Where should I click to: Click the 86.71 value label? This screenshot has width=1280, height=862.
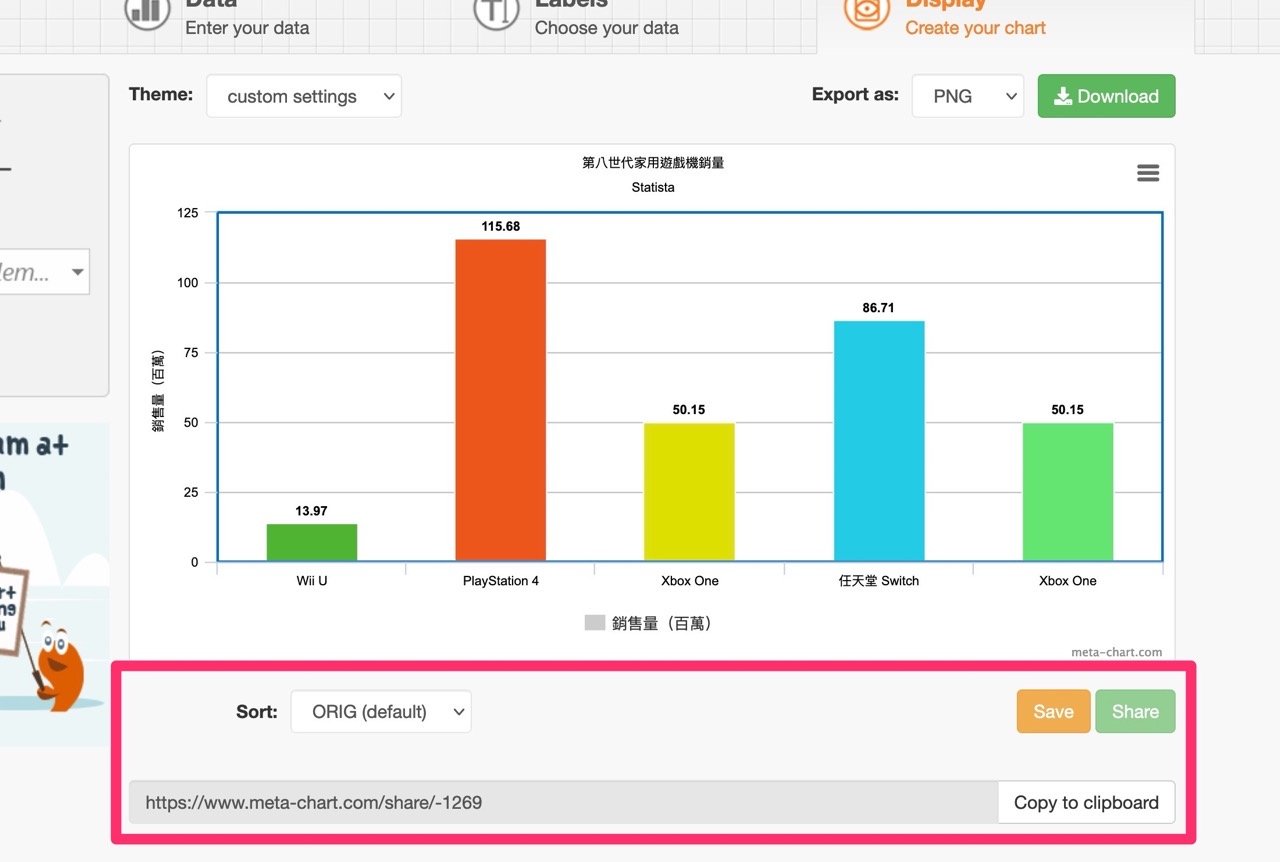point(879,308)
